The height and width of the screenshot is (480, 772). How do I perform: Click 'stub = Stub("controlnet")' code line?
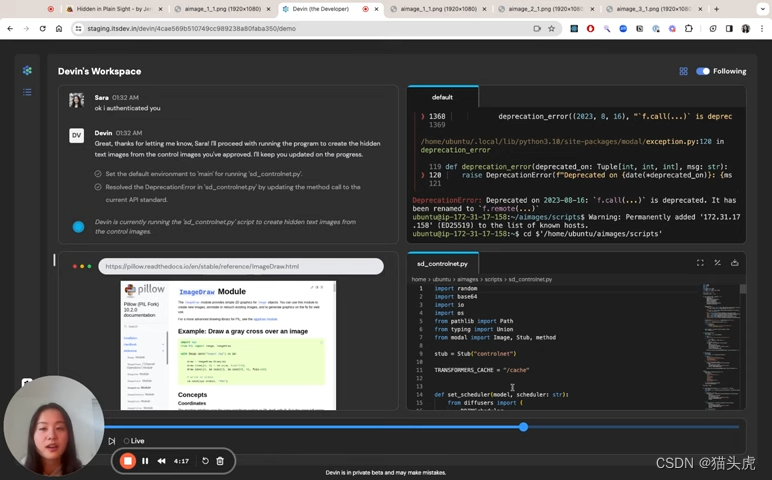coord(475,353)
